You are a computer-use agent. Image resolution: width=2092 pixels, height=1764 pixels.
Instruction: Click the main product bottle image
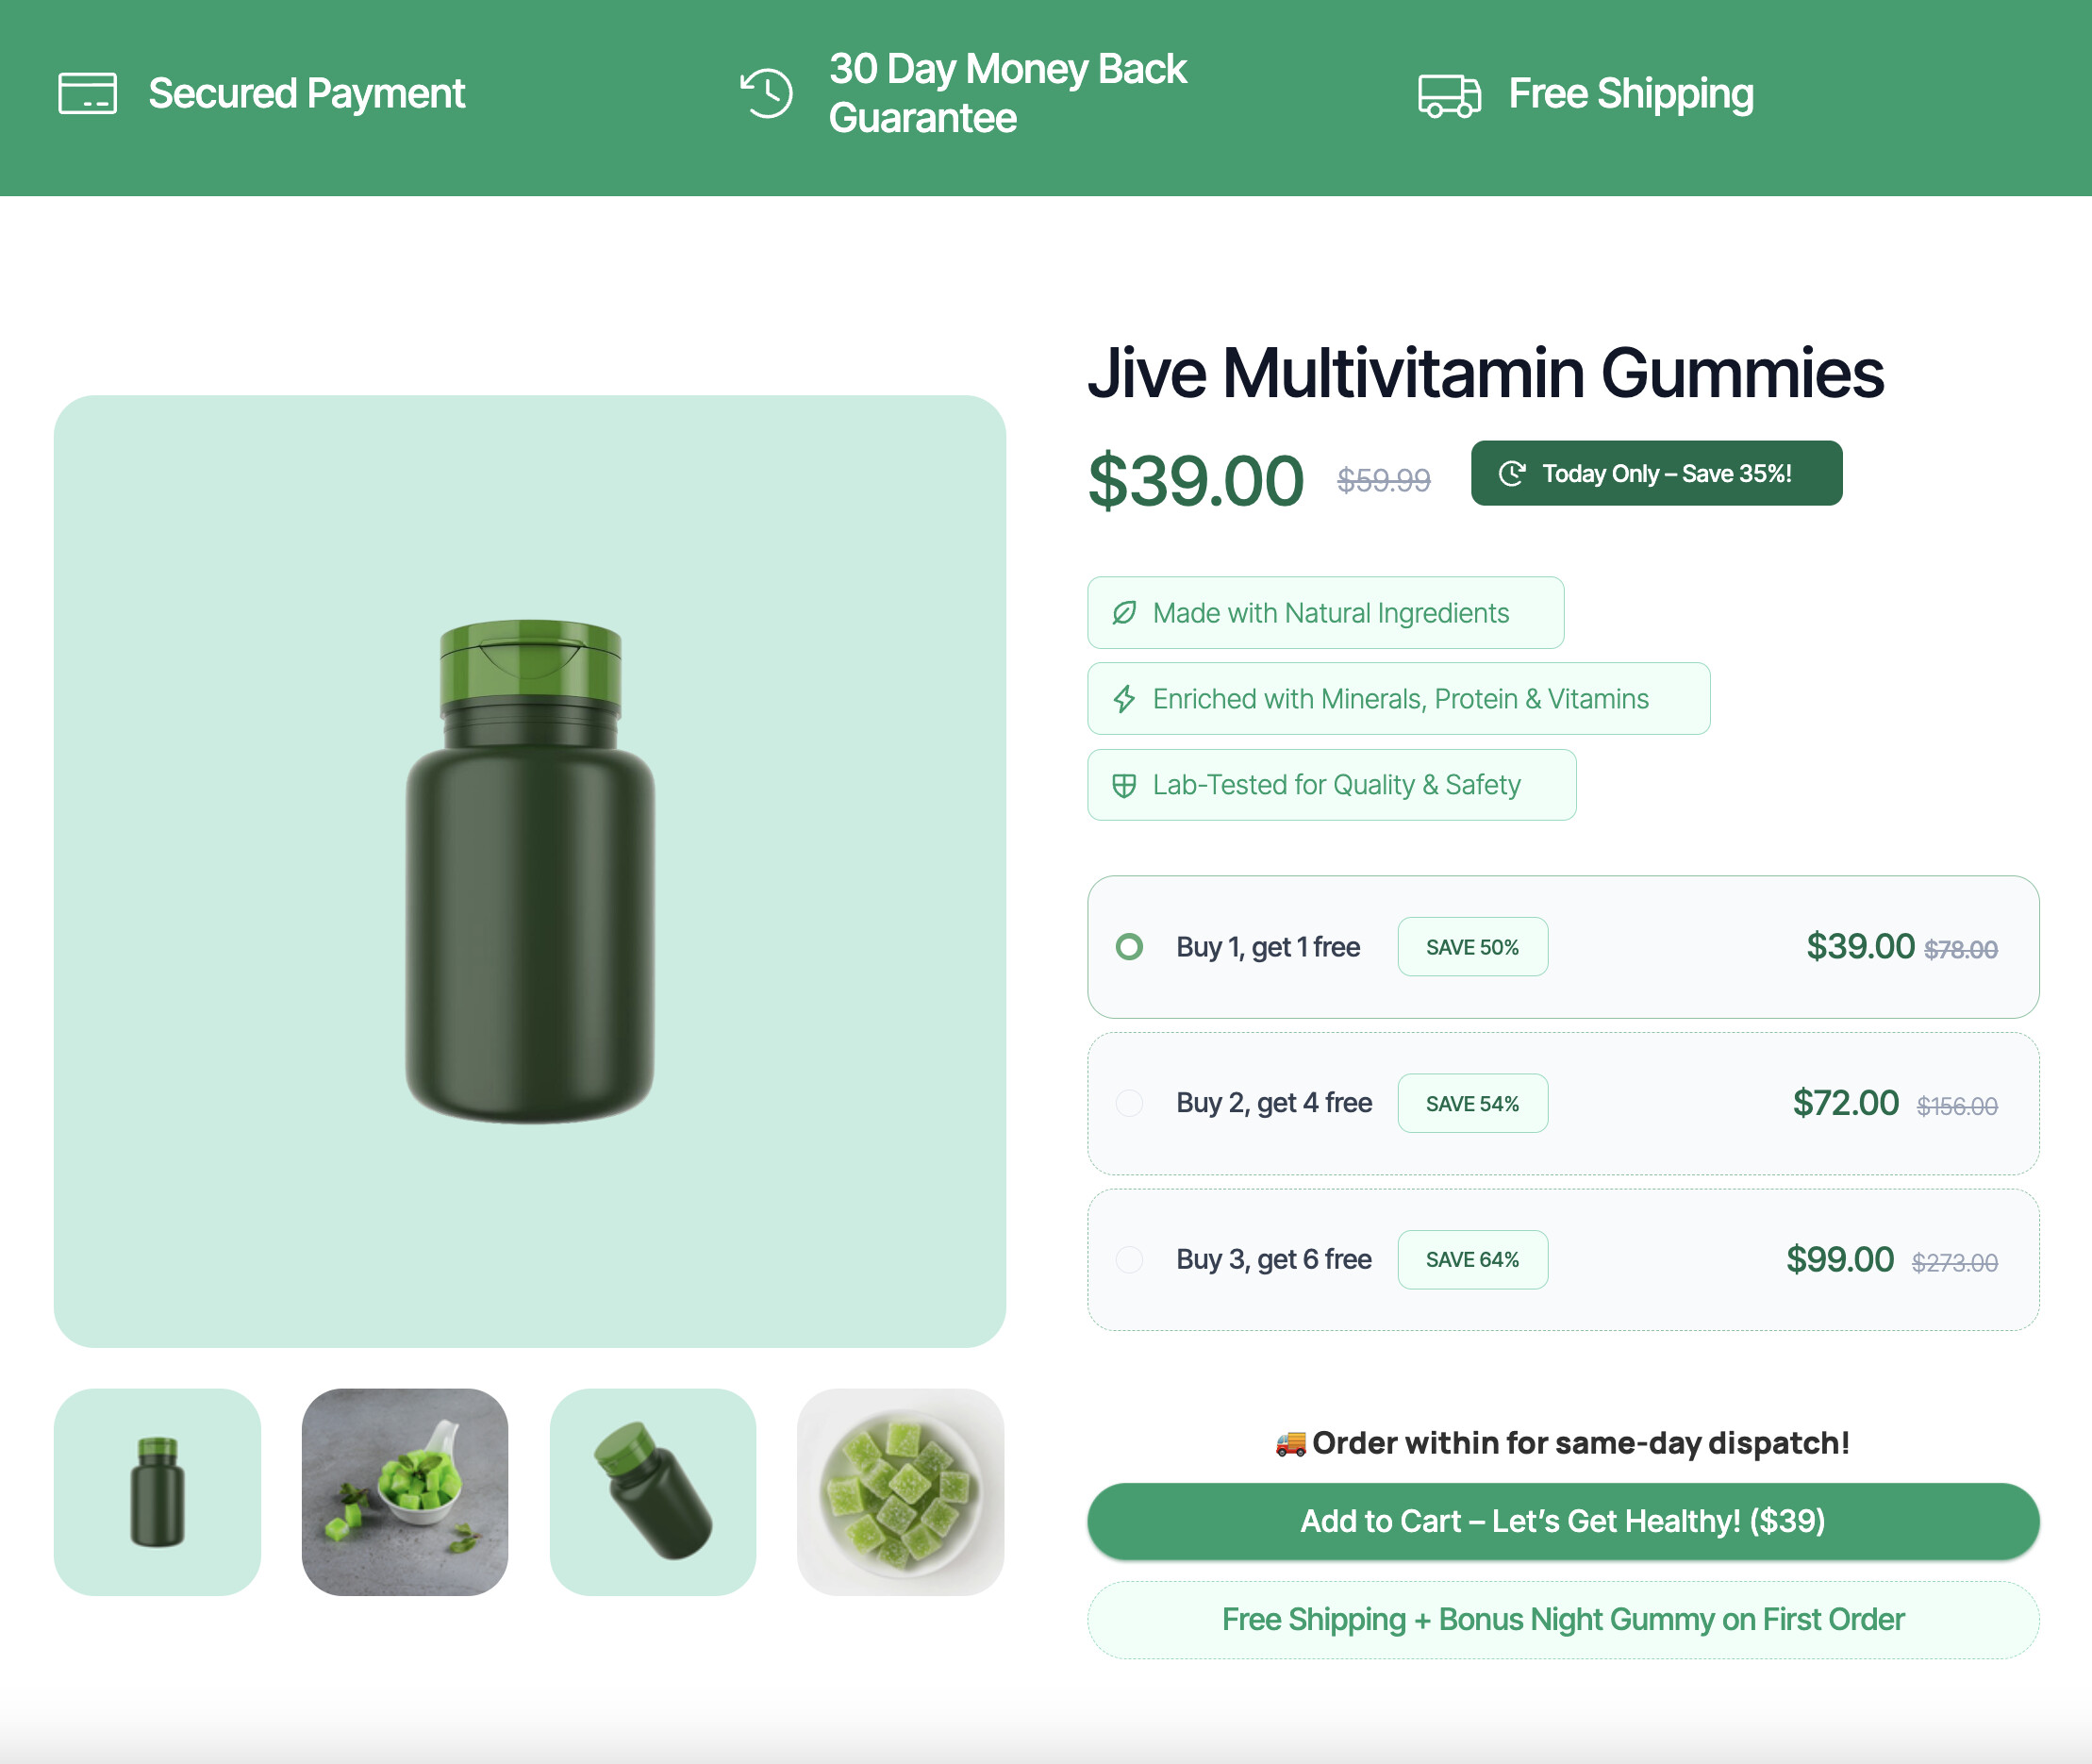tap(530, 871)
